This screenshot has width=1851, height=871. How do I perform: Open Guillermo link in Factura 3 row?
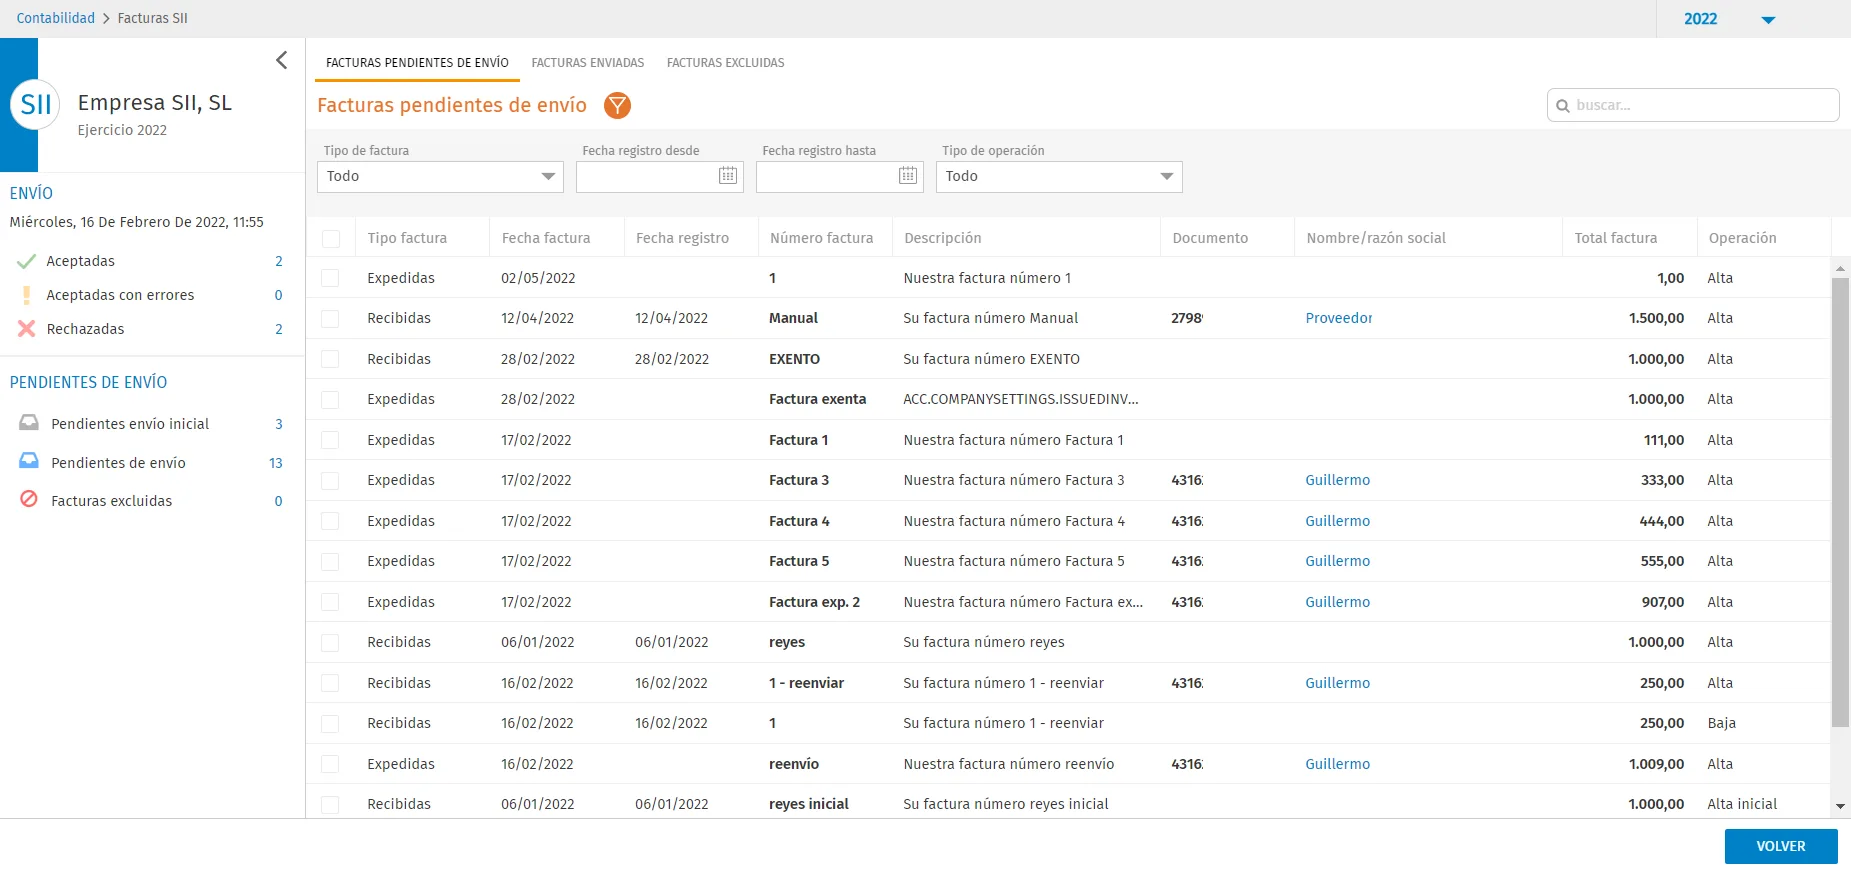click(1337, 480)
